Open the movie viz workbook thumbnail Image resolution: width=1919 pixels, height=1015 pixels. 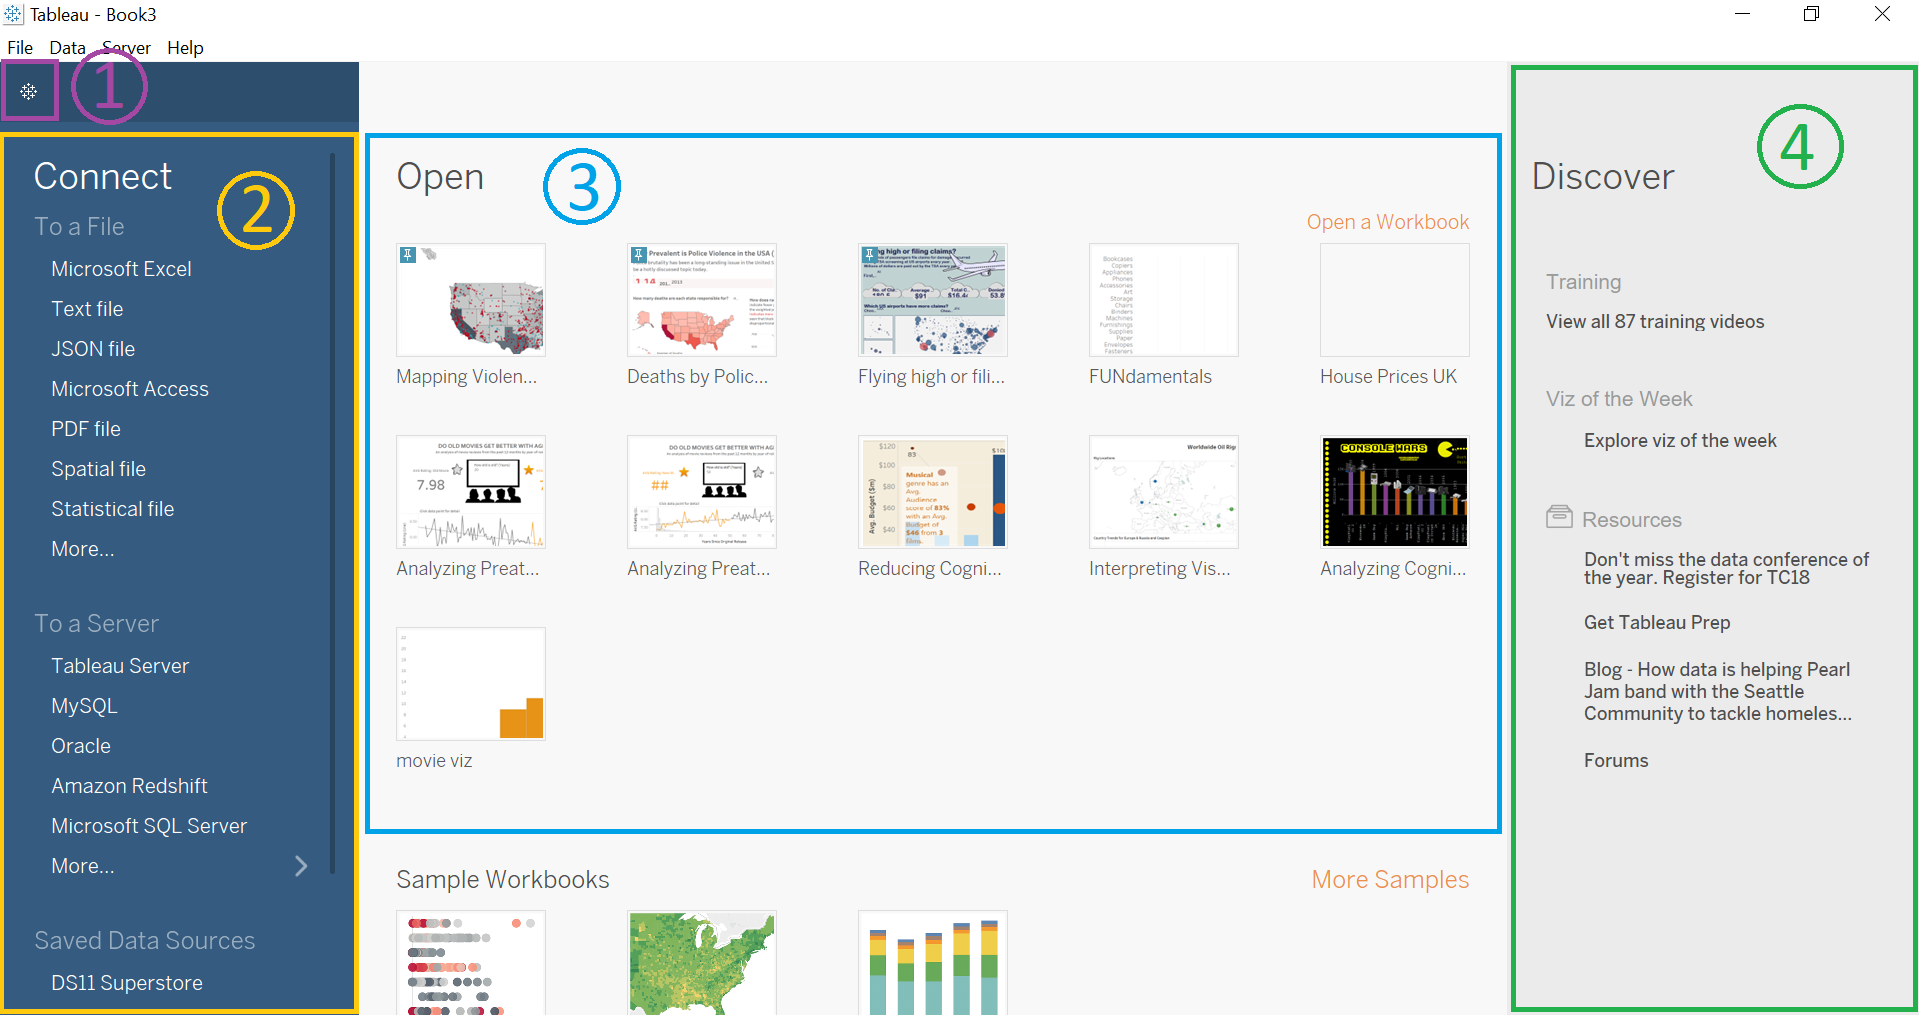coord(471,684)
